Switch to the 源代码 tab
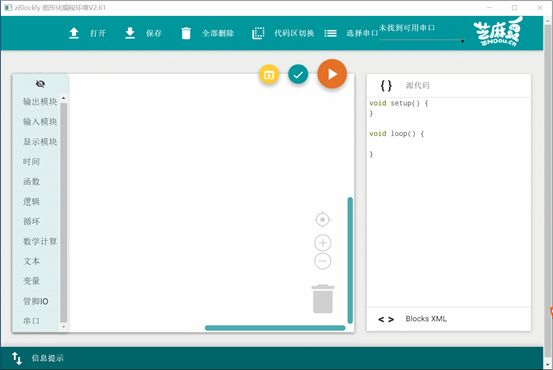 coord(418,86)
